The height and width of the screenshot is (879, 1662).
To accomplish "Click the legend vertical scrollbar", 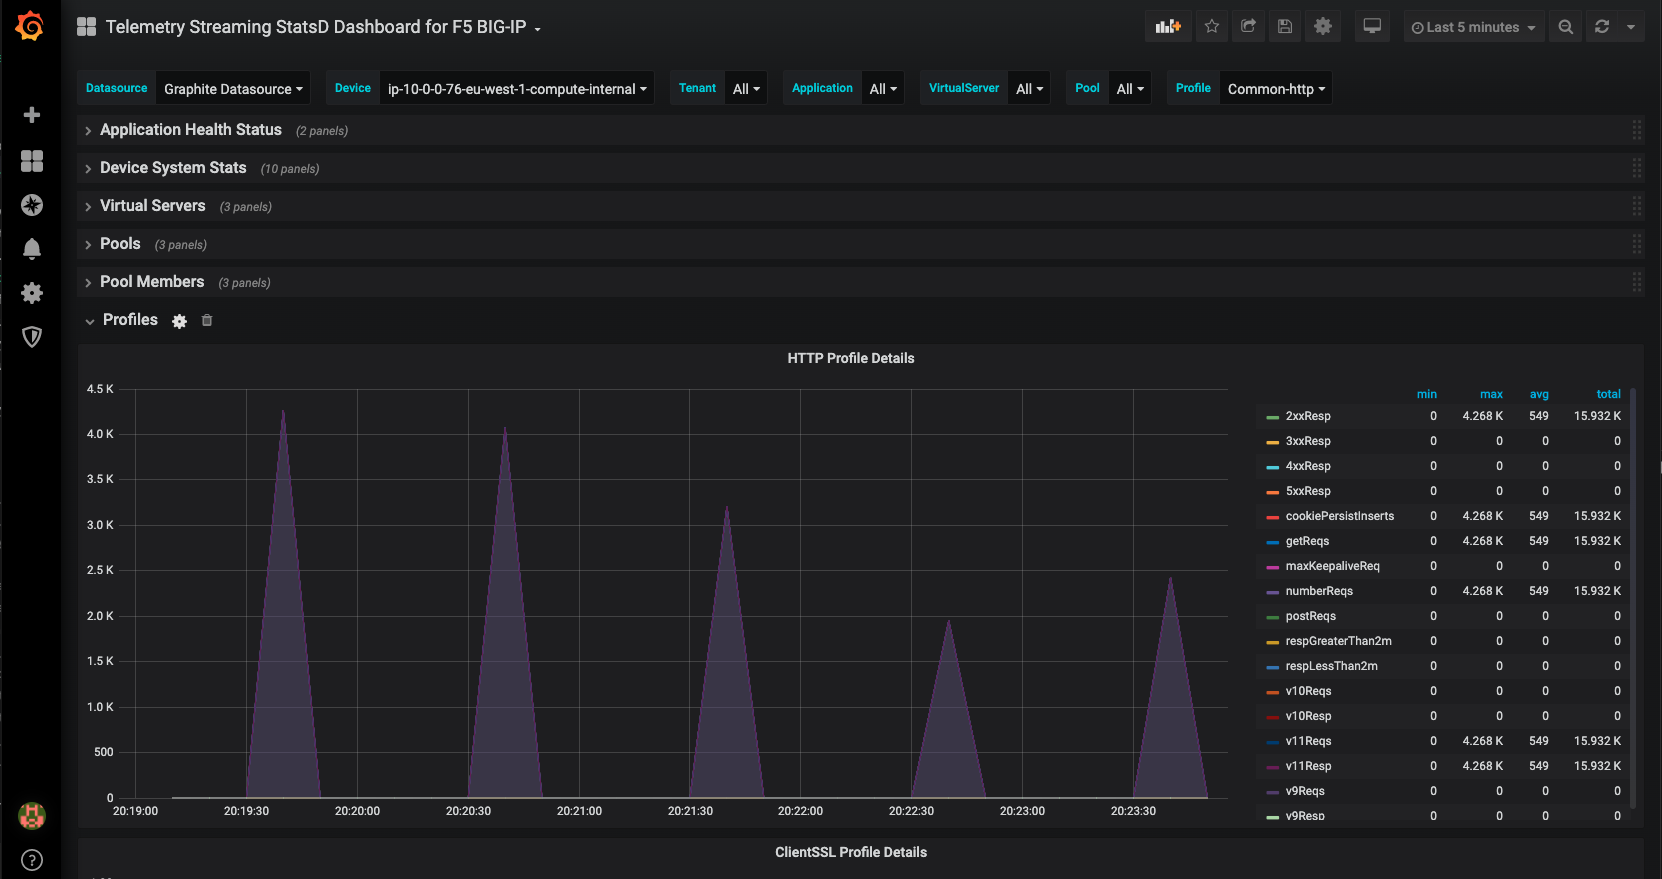I will tap(1633, 598).
